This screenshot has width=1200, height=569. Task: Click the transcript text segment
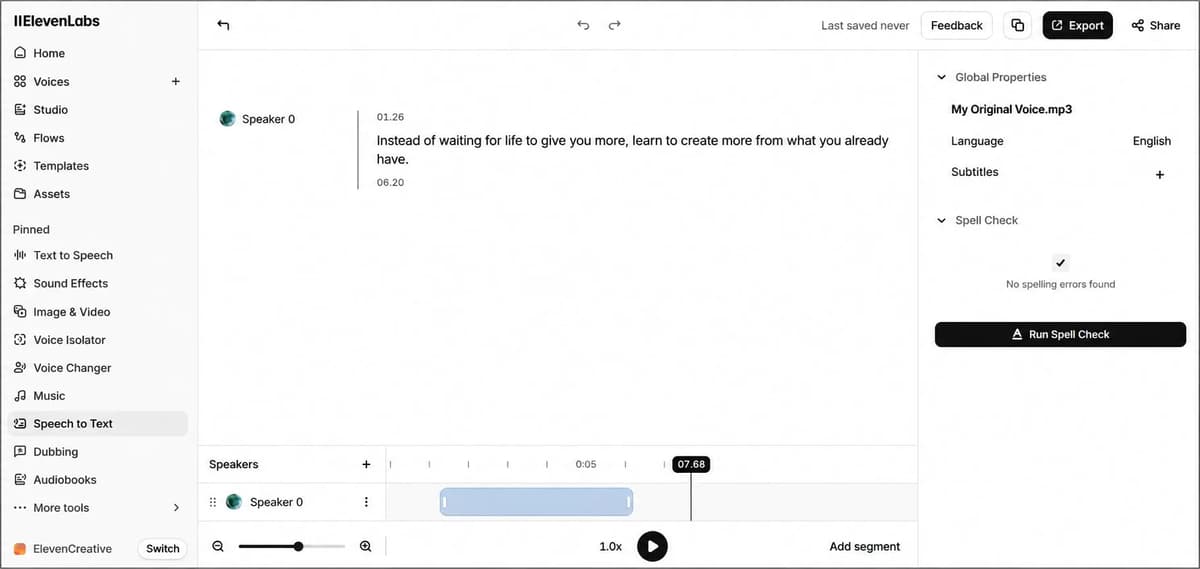click(632, 150)
